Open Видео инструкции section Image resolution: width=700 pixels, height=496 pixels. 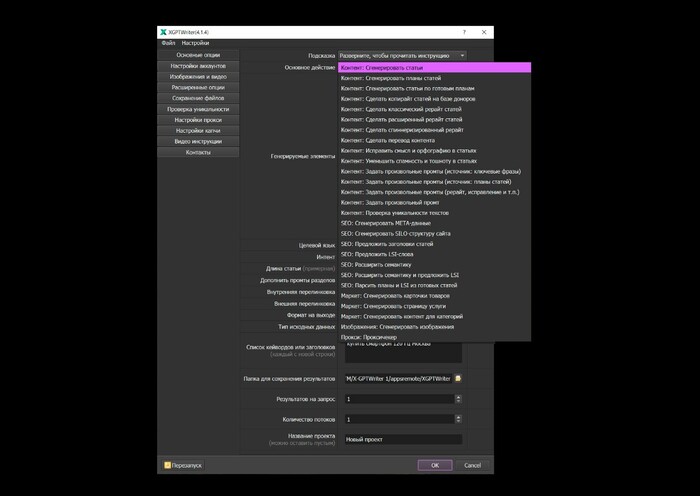click(x=198, y=142)
